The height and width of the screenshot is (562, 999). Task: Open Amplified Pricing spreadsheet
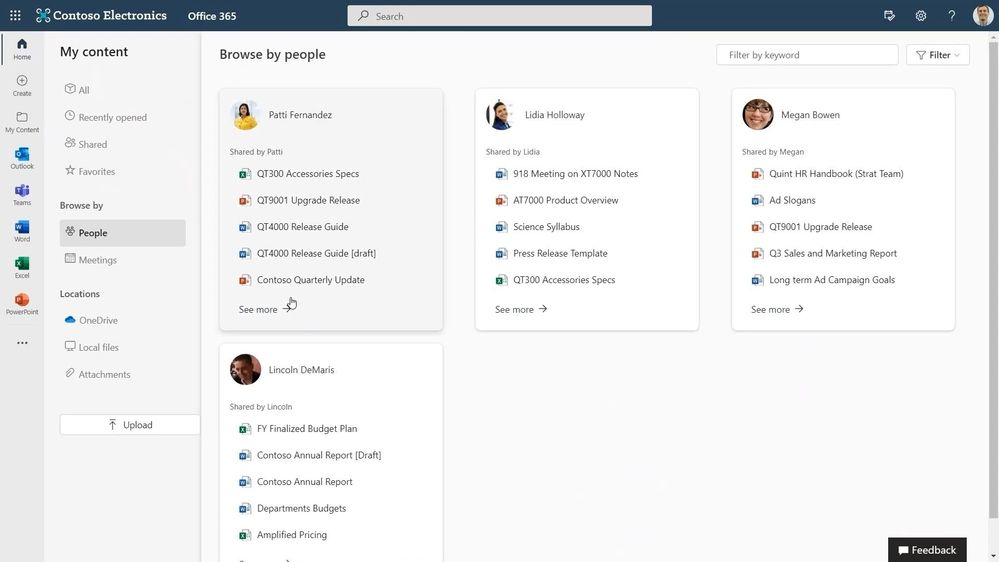pos(292,535)
